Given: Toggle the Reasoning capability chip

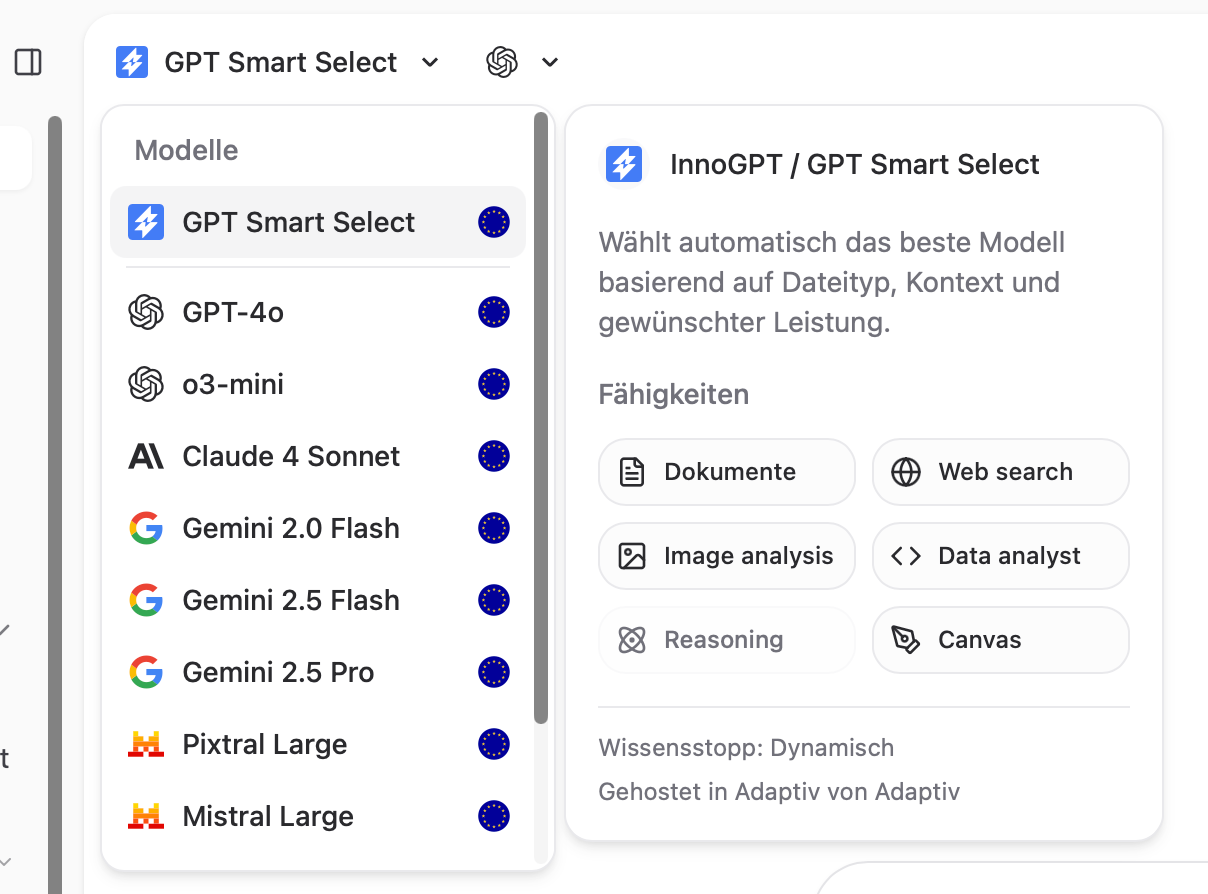Looking at the screenshot, I should click(x=727, y=640).
